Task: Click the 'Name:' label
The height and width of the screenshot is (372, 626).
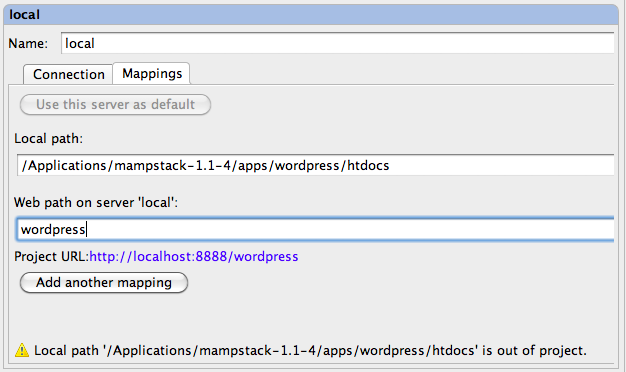Action: [28, 43]
